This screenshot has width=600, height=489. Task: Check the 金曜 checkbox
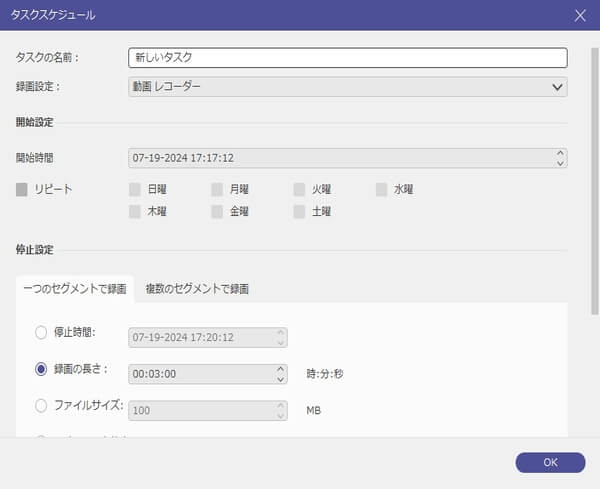(x=217, y=211)
